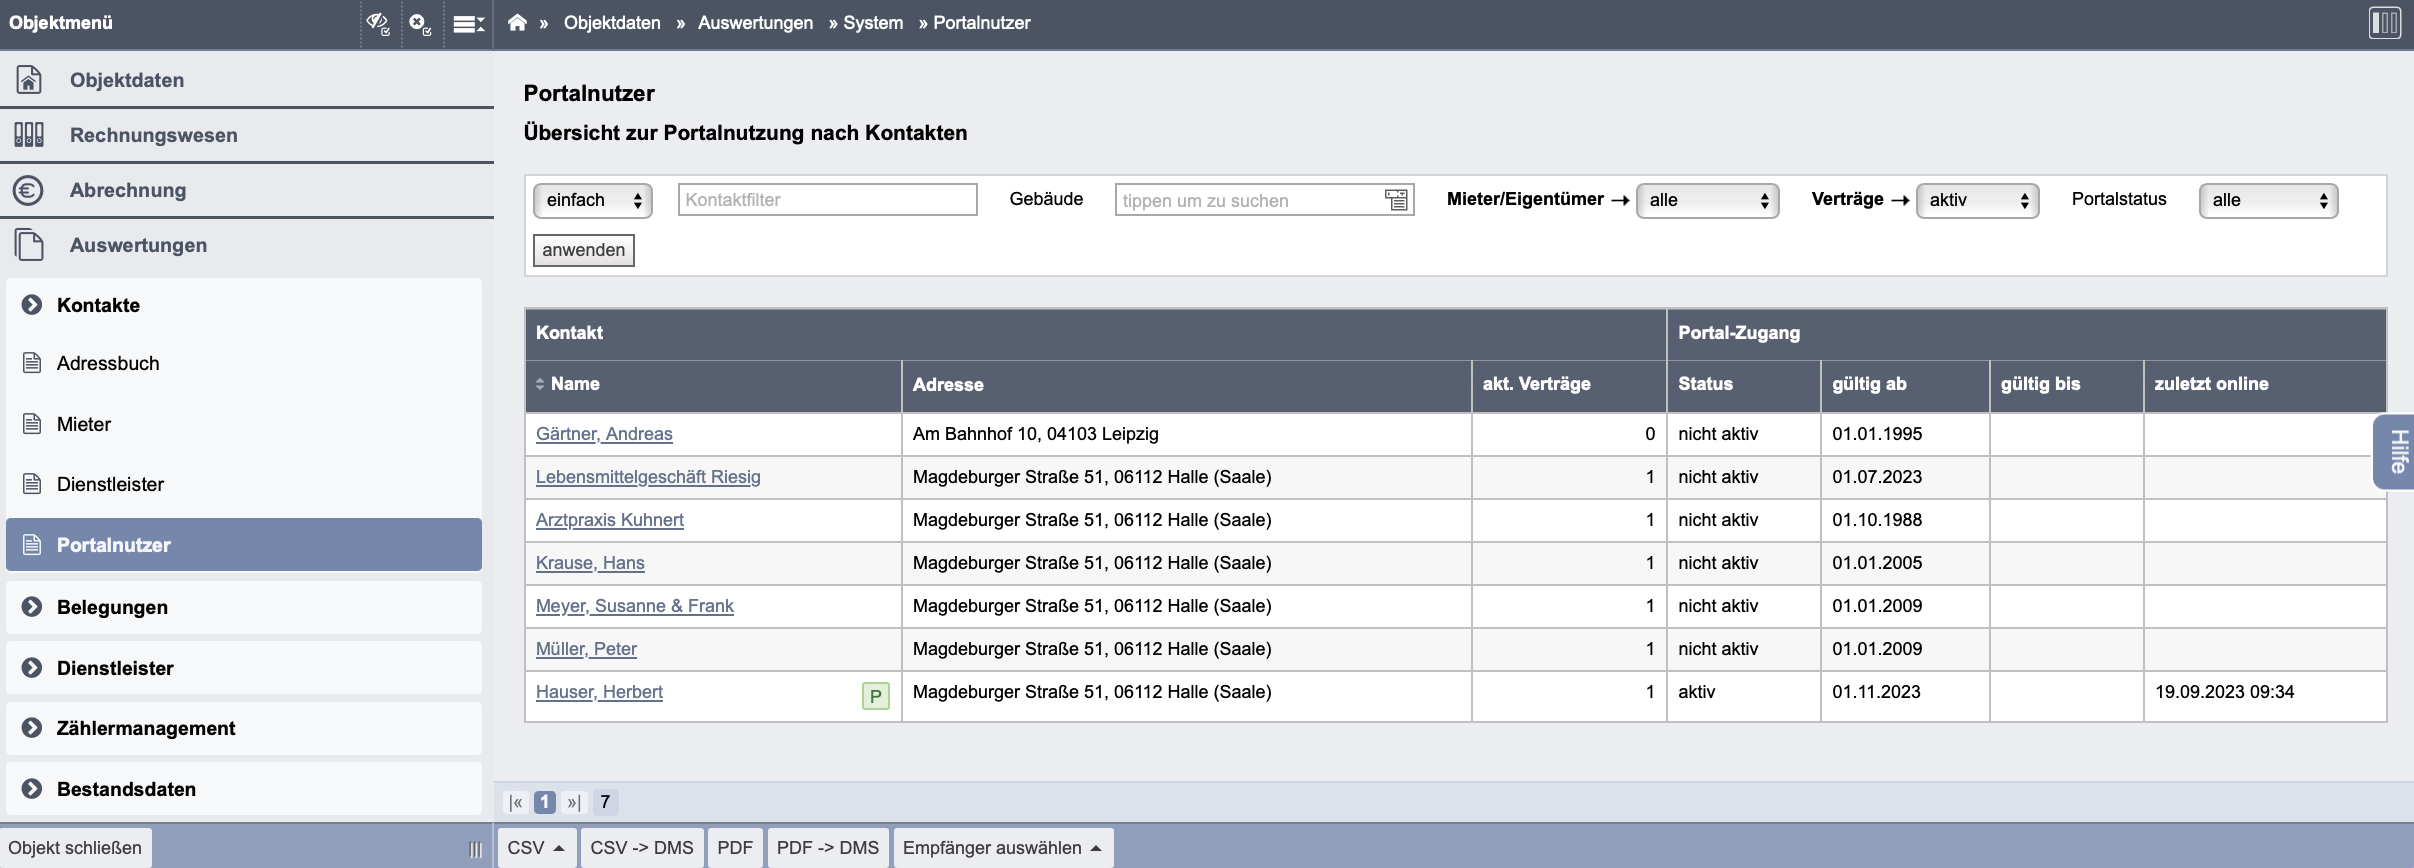Open Abrechnung main menu
Screen dimensions: 2414x868
pos(247,190)
